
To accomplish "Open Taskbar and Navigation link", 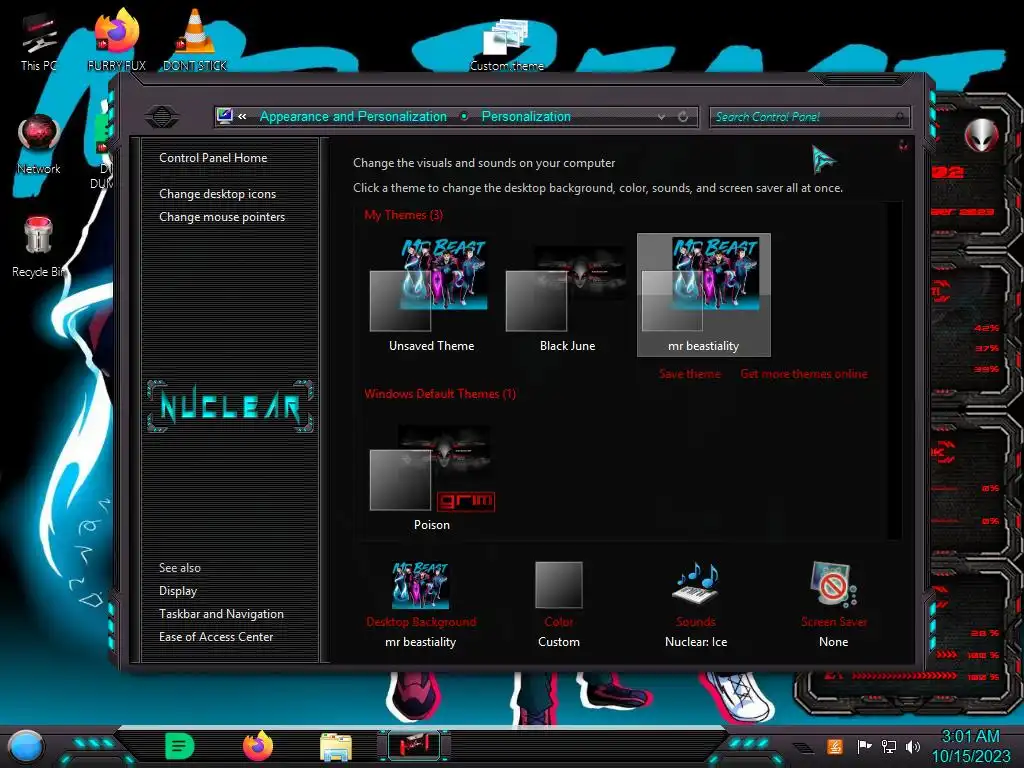I will (x=221, y=614).
